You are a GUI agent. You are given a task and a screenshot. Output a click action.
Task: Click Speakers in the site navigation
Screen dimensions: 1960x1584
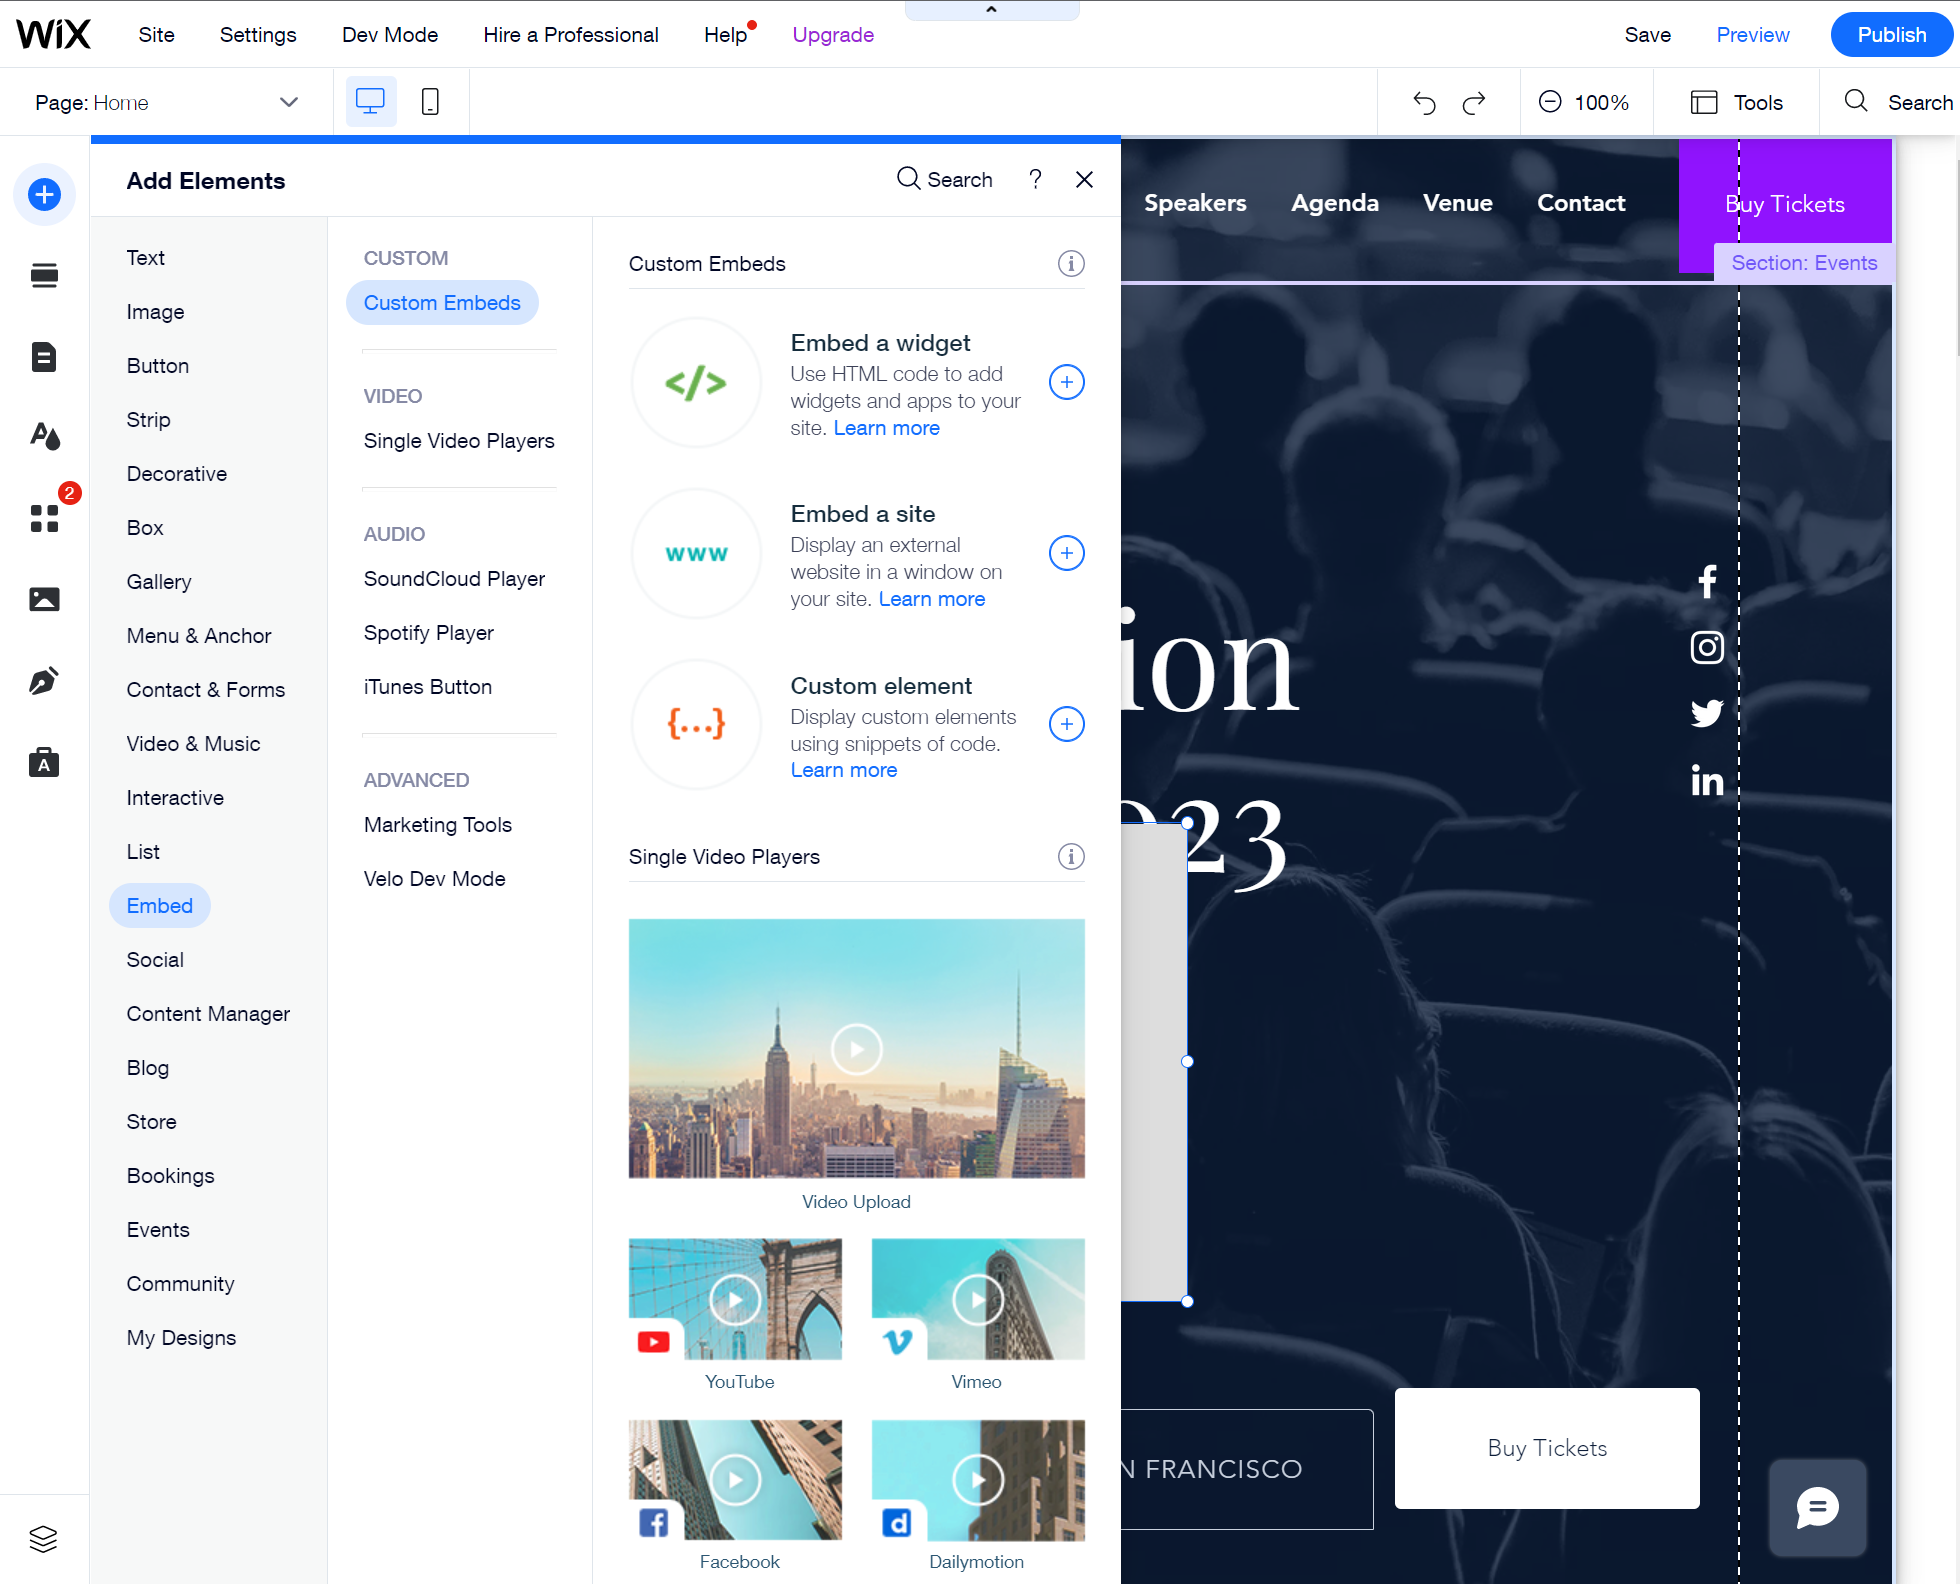tap(1195, 203)
